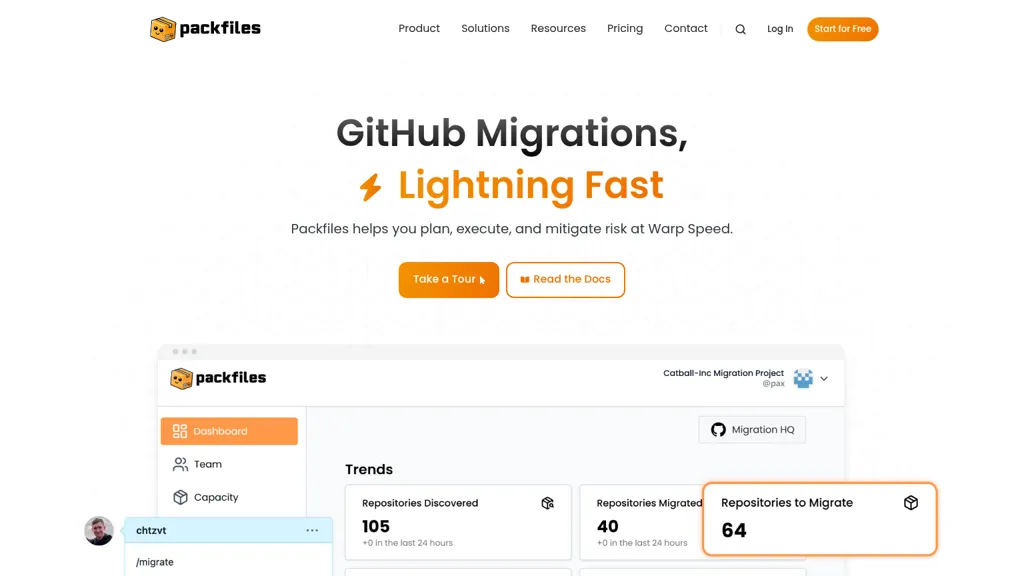
Task: Open the Solutions menu
Action: point(485,29)
